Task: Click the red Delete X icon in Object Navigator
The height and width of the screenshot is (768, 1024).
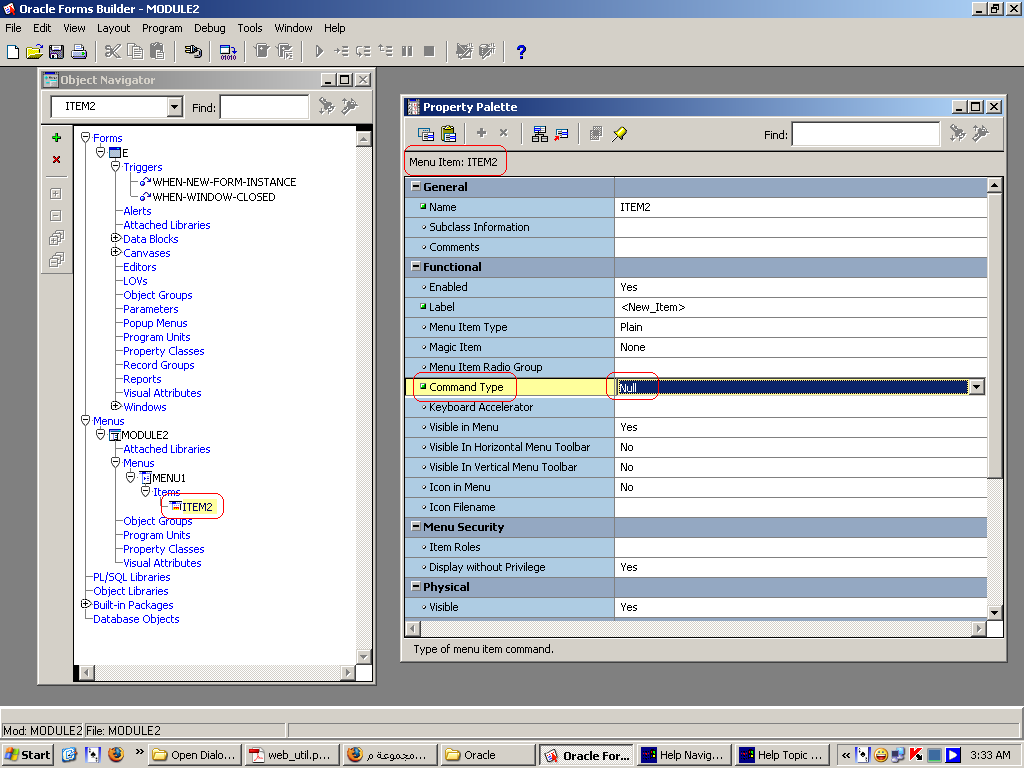Action: point(56,160)
